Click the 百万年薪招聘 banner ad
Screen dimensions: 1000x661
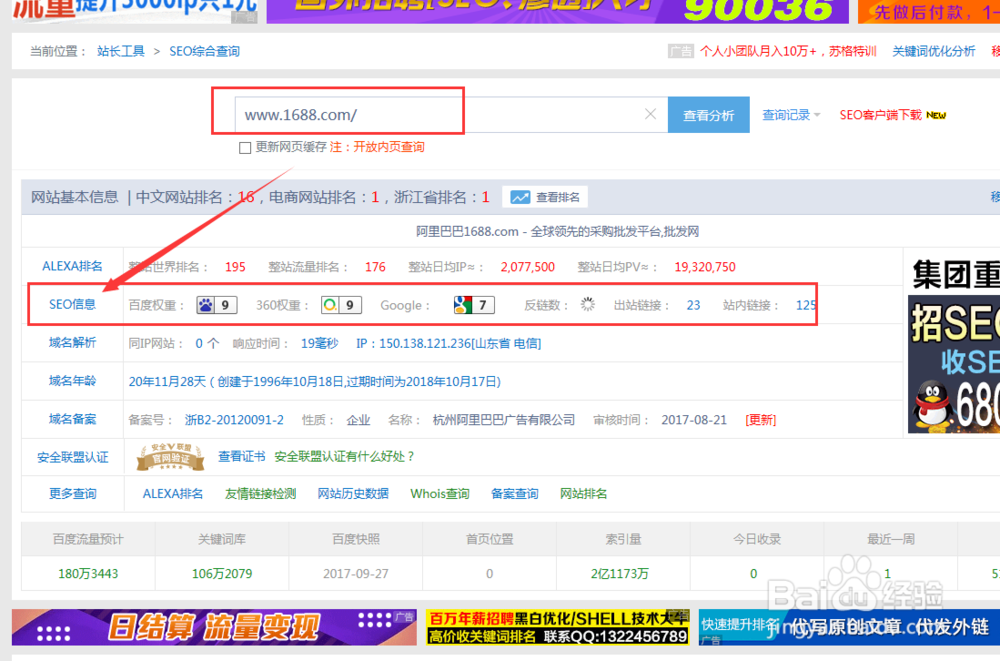(558, 627)
